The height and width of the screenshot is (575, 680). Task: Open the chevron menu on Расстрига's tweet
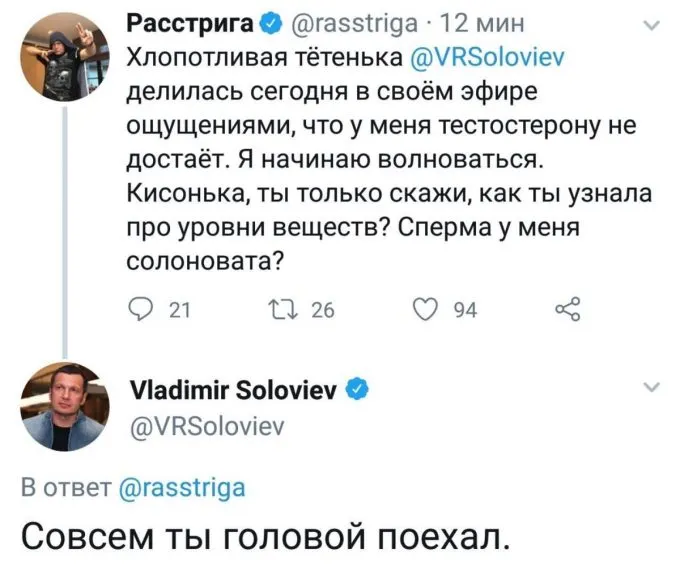pyautogui.click(x=652, y=29)
